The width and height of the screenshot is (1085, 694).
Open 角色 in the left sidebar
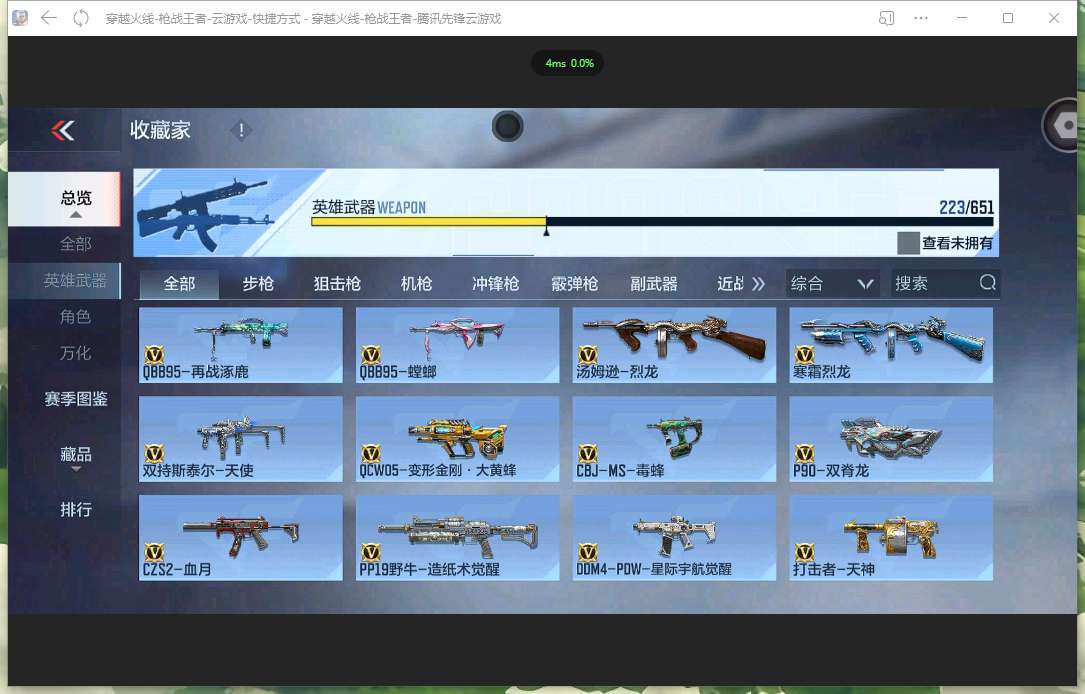coord(75,317)
